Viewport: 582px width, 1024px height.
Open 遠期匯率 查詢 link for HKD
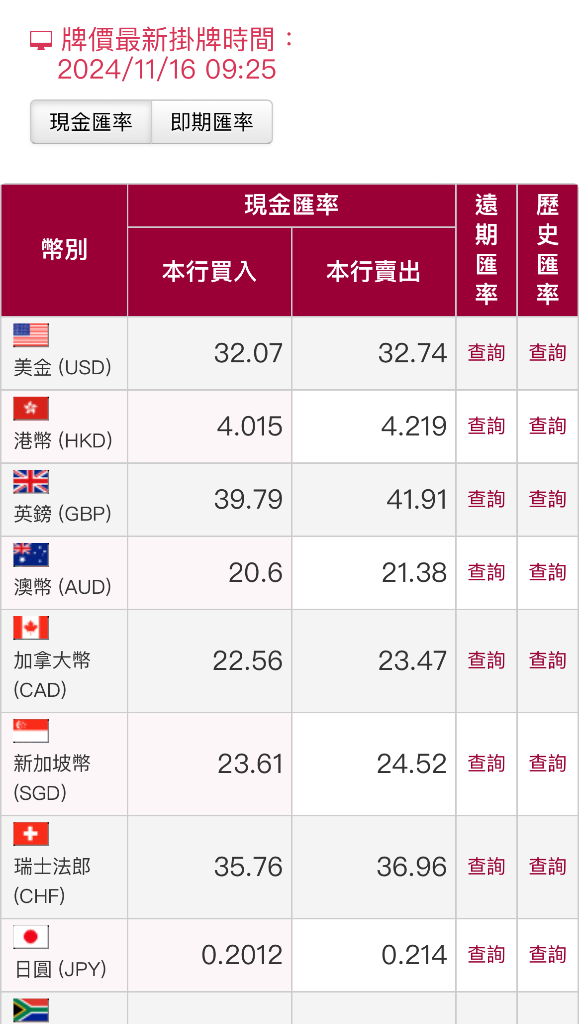(486, 426)
